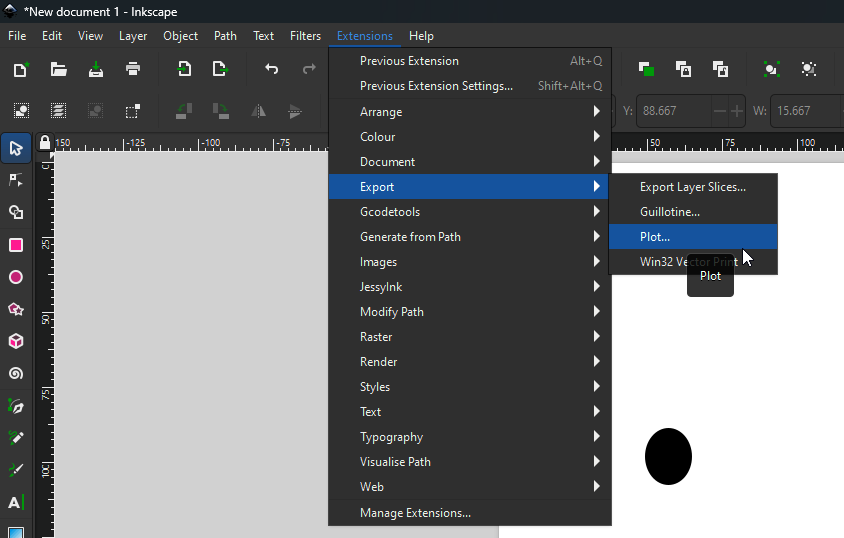Click Select all in all layers icon
The image size is (844, 538).
coord(58,111)
